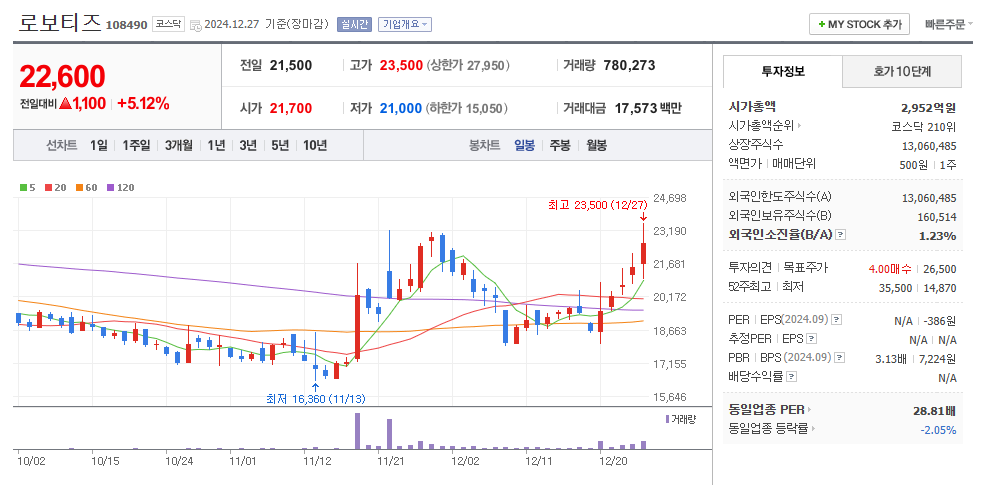Screen dimensions: 981x485
Task: Click the tallest purple volume bar
Action: point(358,431)
